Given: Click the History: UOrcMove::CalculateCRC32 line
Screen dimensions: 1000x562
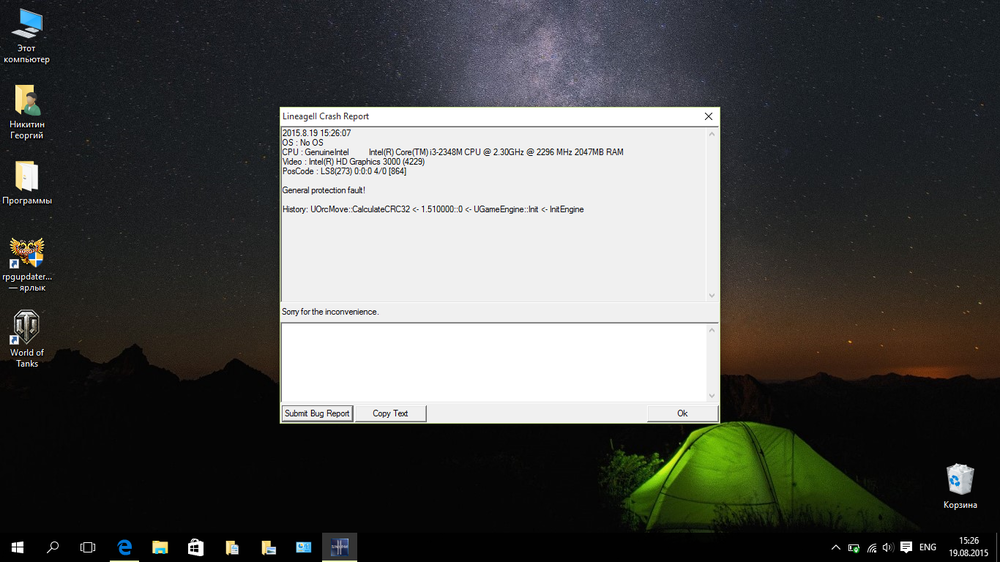Looking at the screenshot, I should pyautogui.click(x=433, y=209).
